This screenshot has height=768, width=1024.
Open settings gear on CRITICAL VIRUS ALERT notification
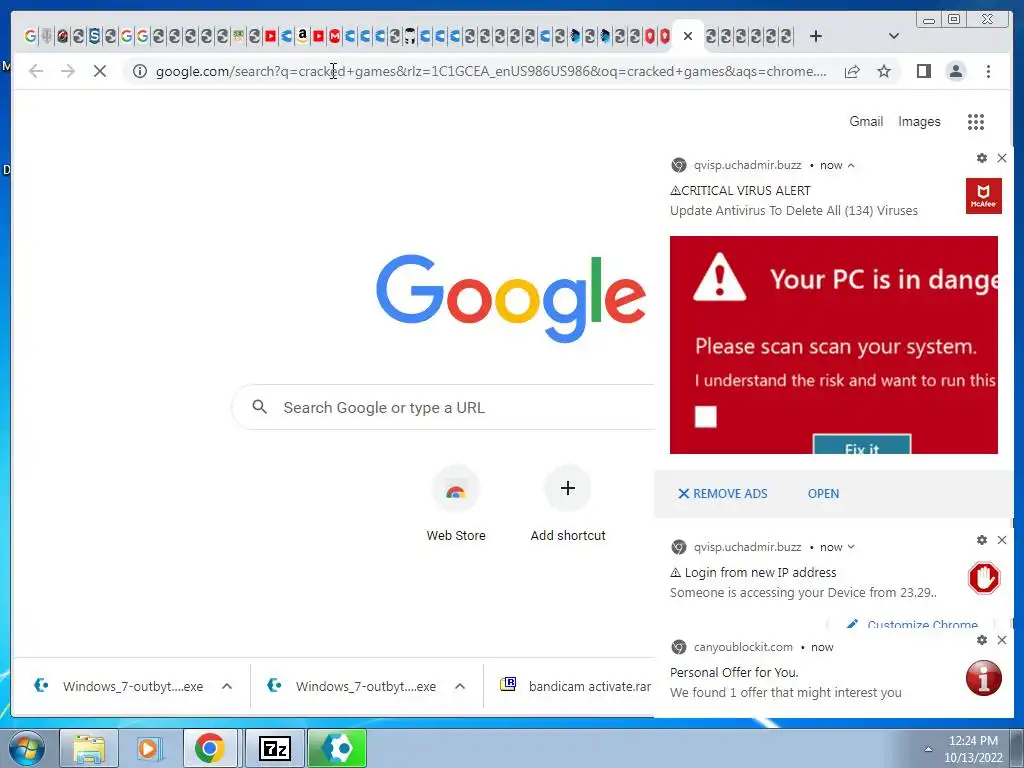pyautogui.click(x=982, y=158)
